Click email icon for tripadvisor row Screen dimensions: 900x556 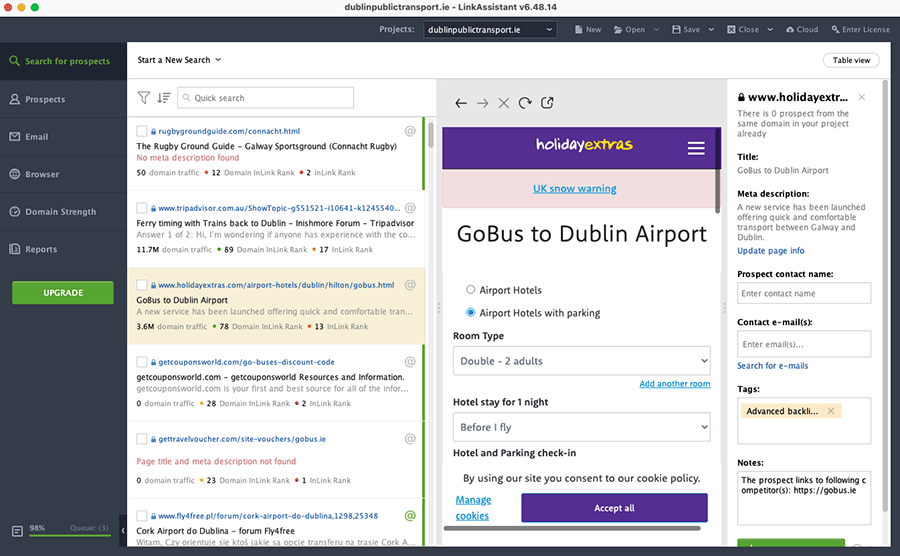[x=410, y=208]
